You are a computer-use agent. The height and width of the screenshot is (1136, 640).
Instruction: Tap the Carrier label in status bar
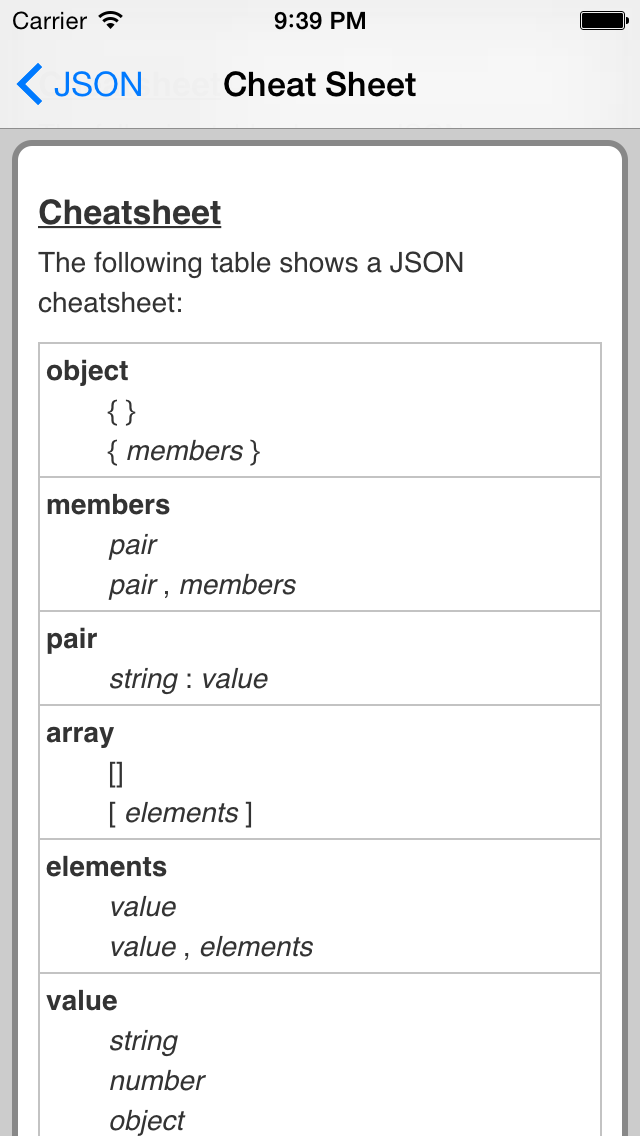pos(49,20)
